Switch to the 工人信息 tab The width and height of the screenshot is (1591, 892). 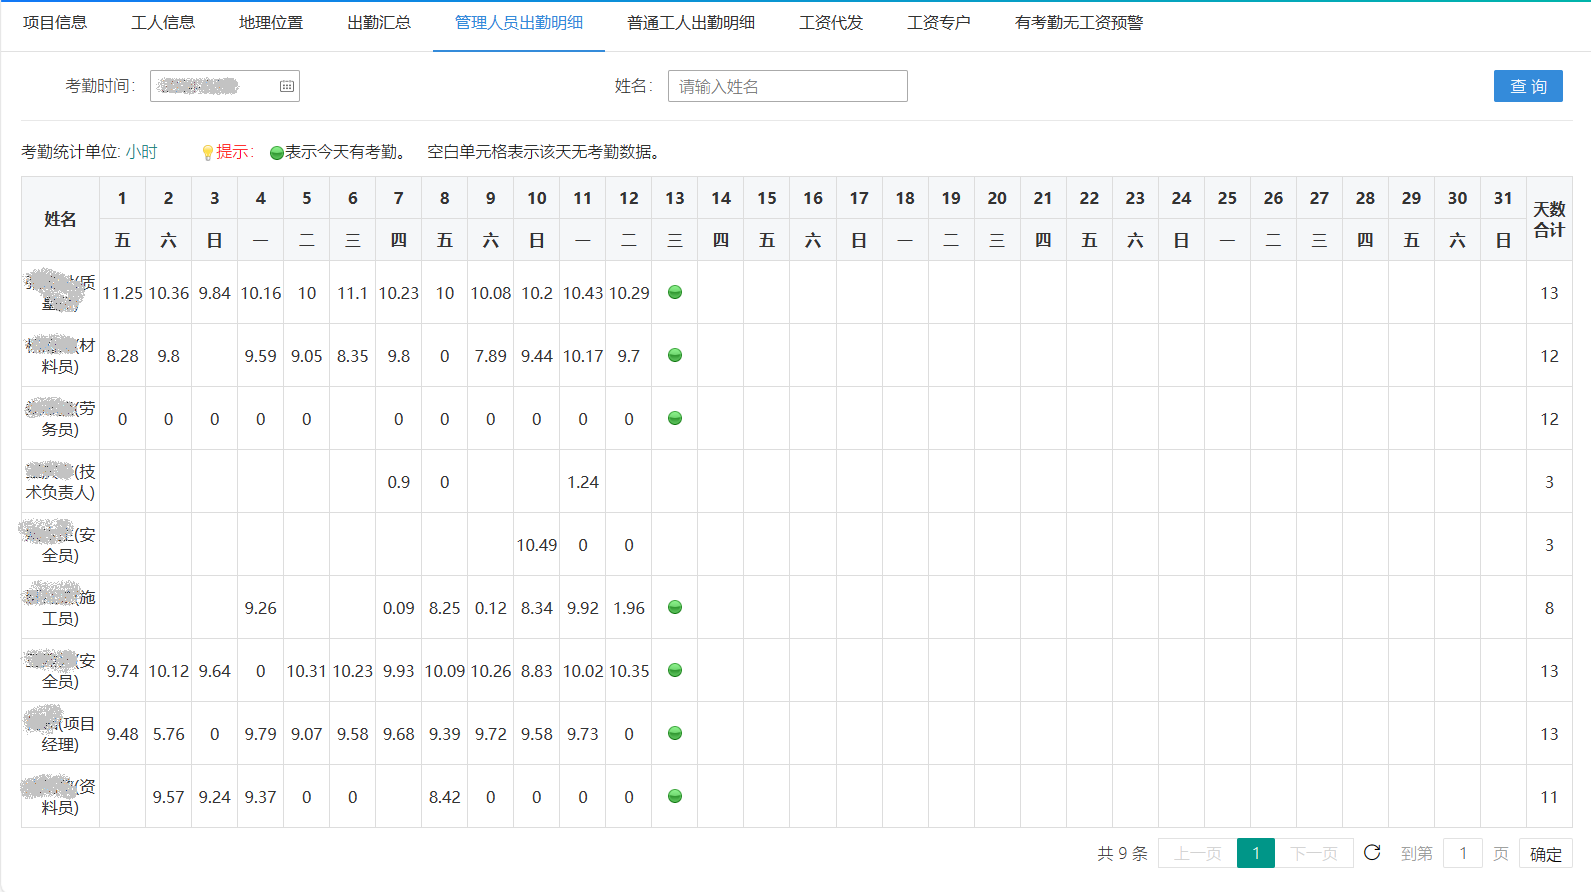(163, 23)
